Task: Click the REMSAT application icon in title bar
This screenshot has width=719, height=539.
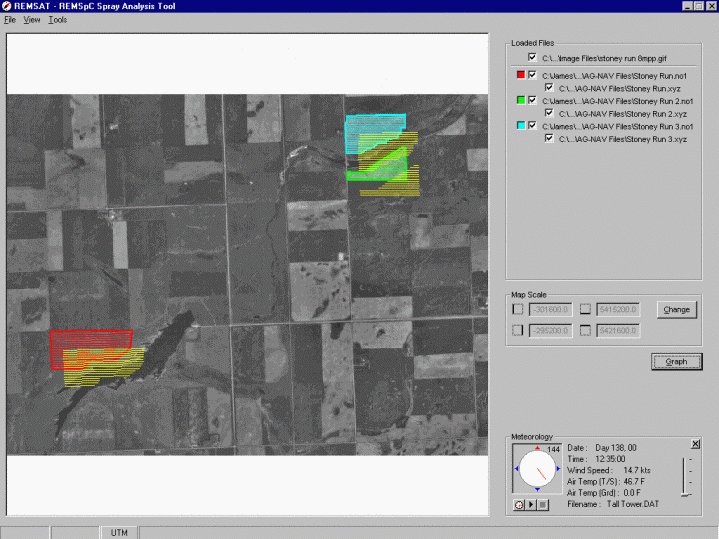Action: coord(7,6)
